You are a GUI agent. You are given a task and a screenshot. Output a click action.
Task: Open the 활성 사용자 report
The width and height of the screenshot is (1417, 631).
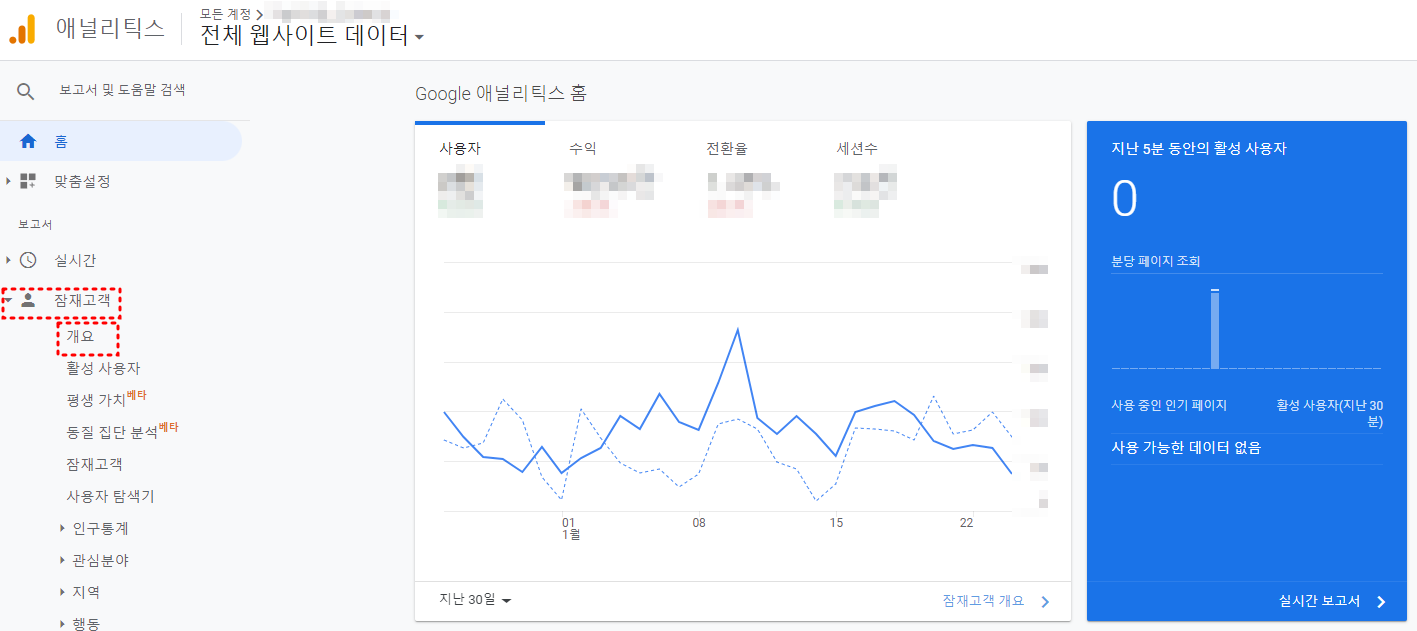click(x=103, y=368)
